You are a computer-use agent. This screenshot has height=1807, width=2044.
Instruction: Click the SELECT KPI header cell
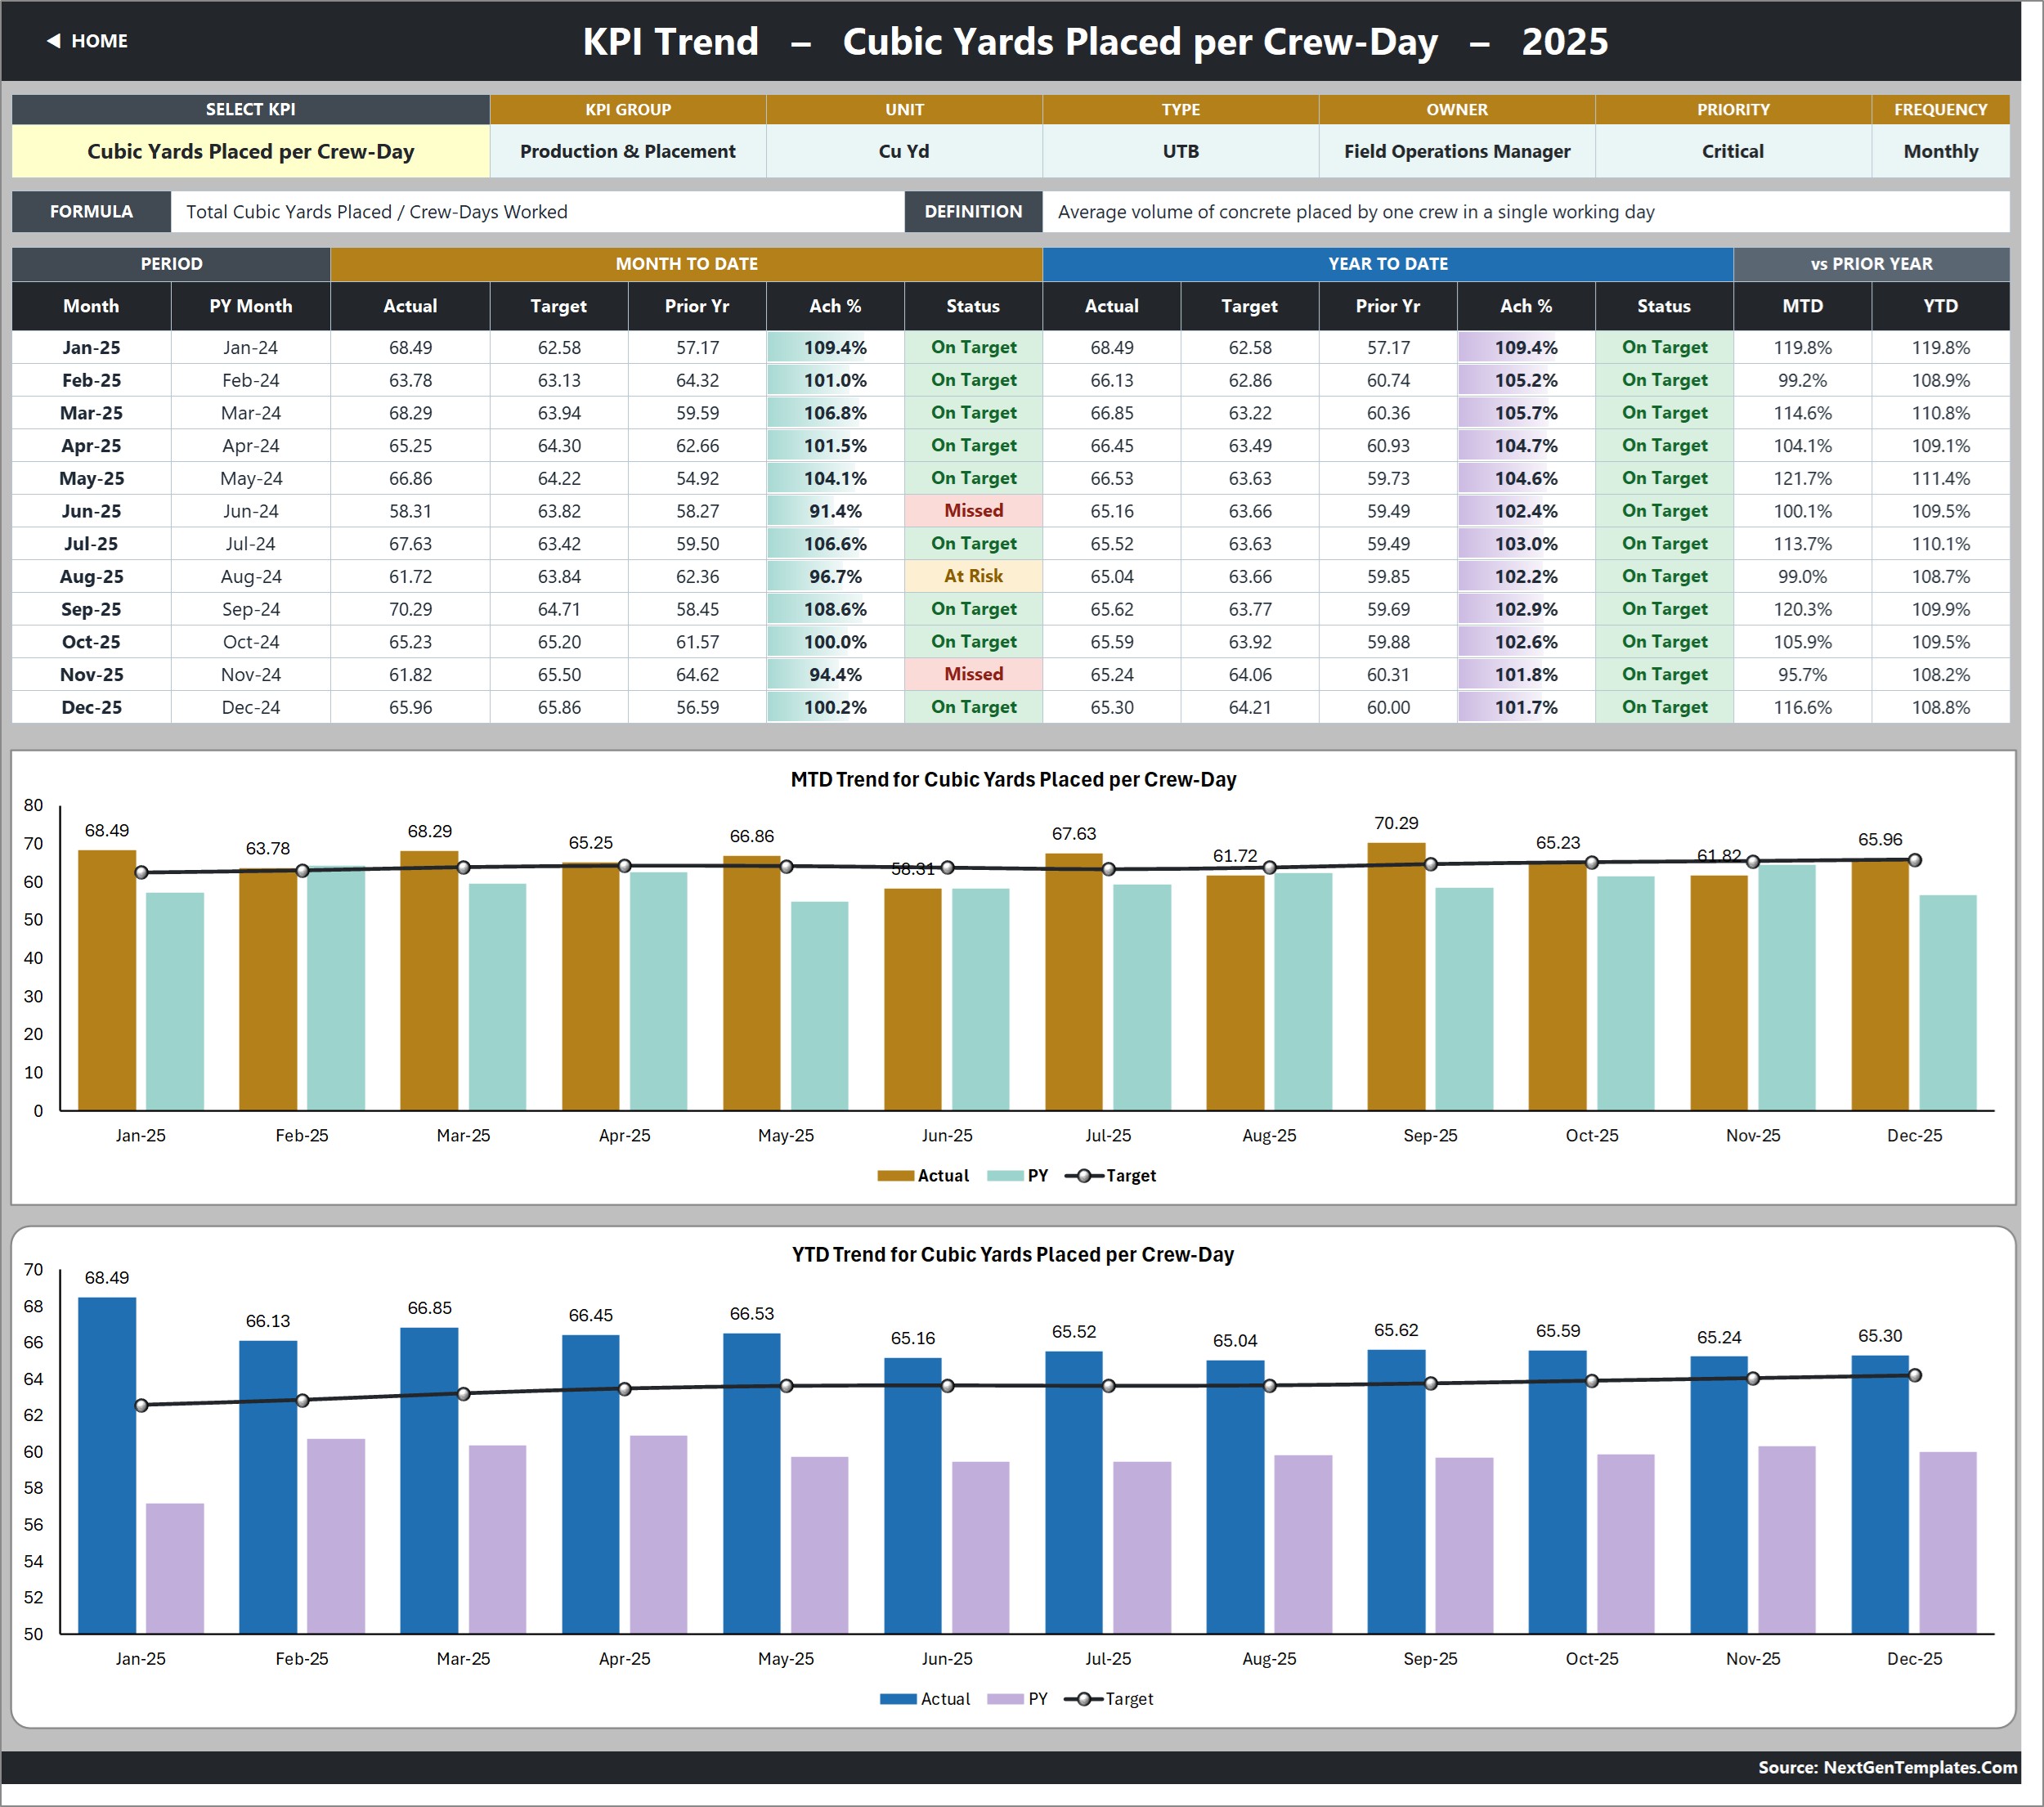(x=250, y=109)
